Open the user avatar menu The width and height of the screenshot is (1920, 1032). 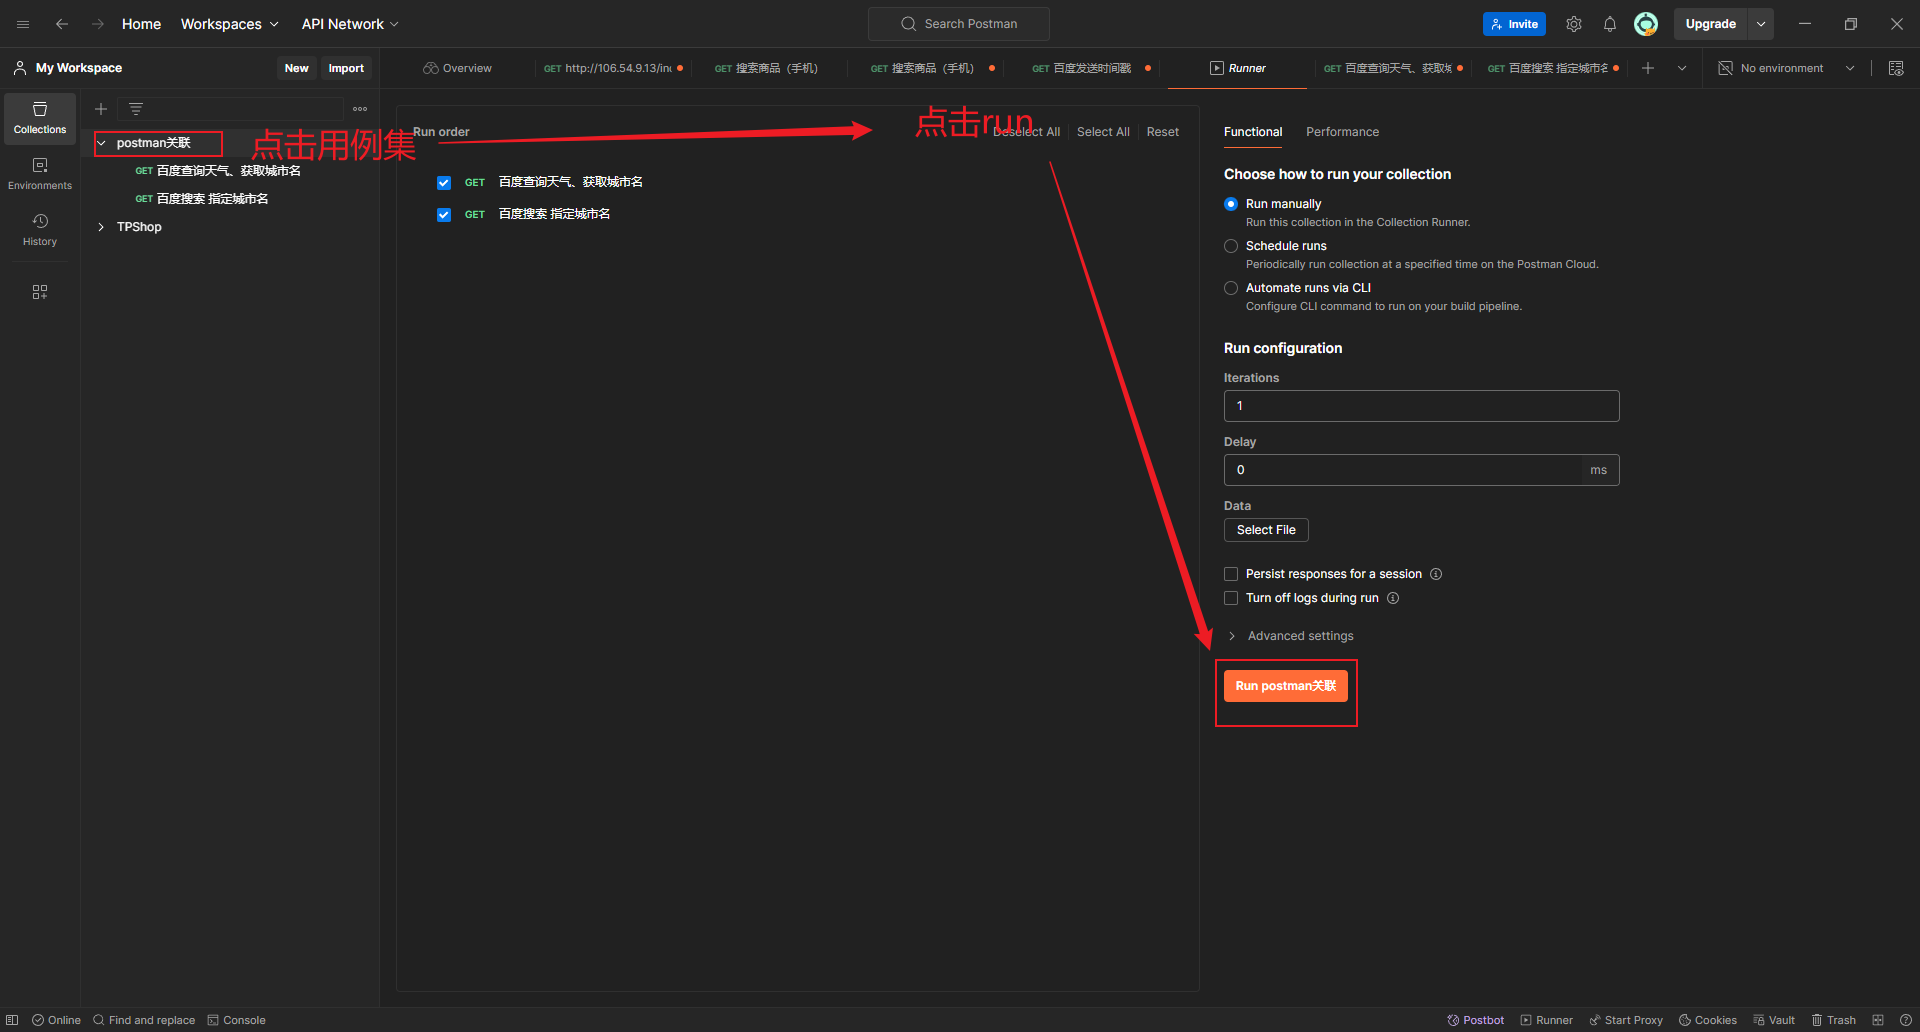coord(1646,24)
